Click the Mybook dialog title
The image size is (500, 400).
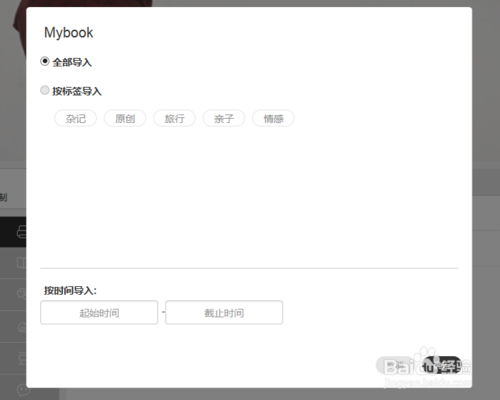point(69,33)
